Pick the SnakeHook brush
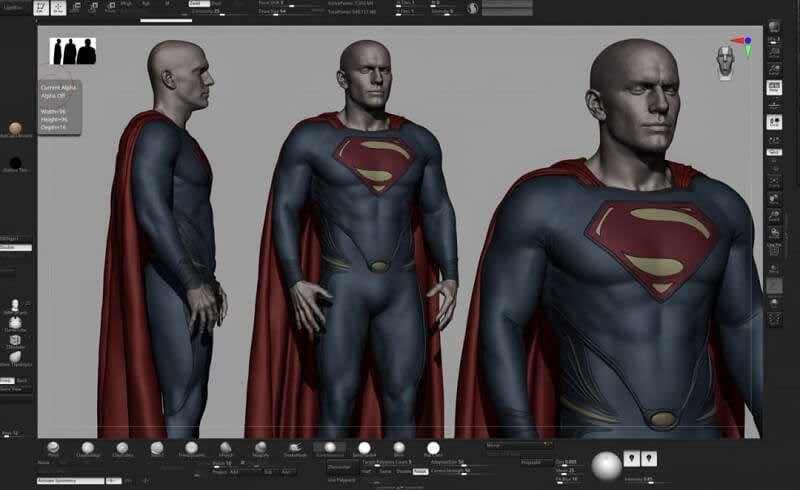 [x=295, y=449]
